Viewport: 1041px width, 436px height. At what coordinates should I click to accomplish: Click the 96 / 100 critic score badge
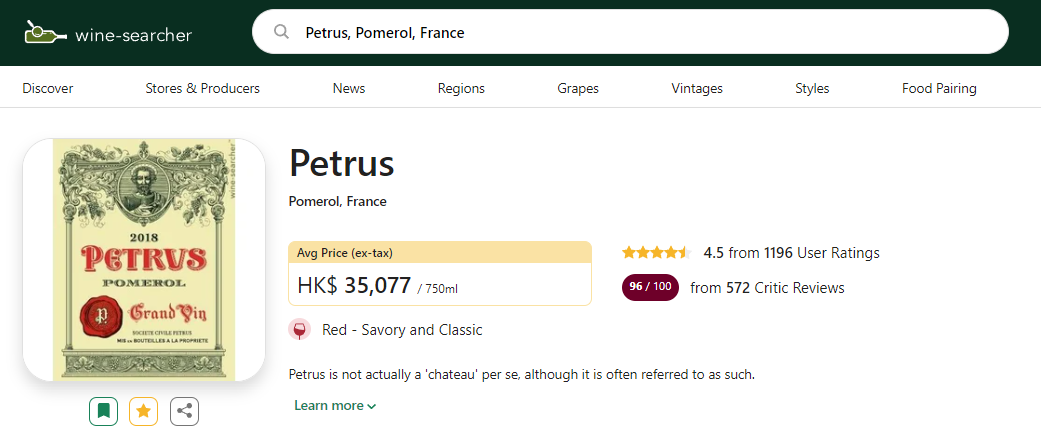click(x=650, y=288)
